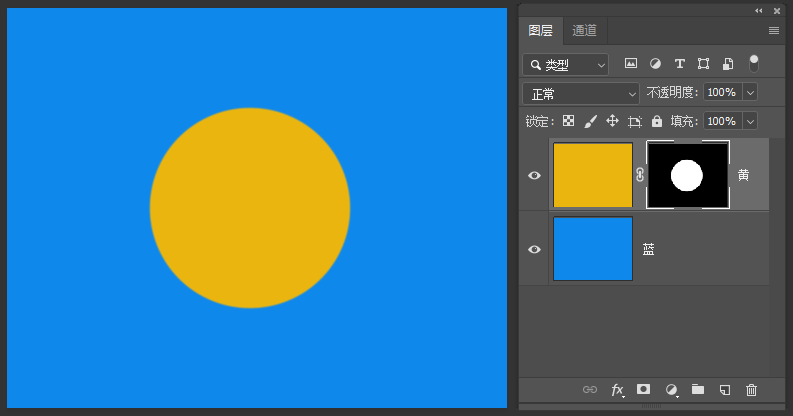Viewport: 793px width, 416px height.
Task: Lock all padlock icon
Action: 656,121
